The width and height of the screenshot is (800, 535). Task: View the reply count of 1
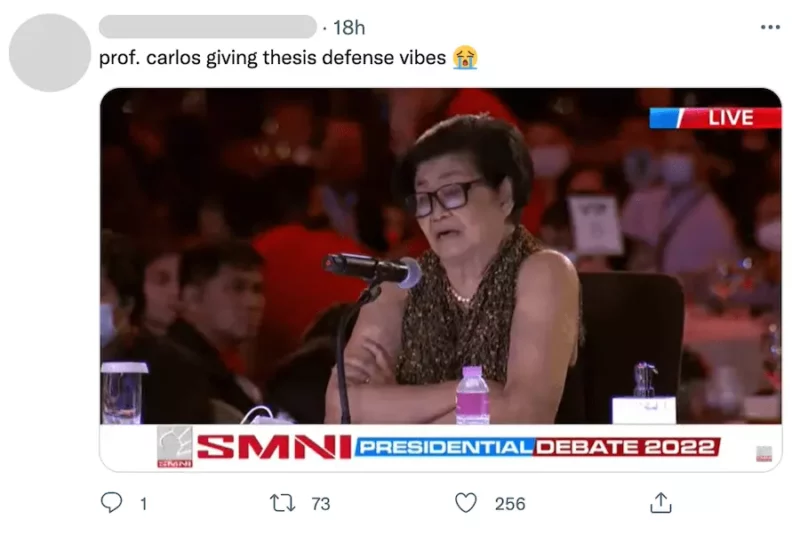(x=143, y=504)
